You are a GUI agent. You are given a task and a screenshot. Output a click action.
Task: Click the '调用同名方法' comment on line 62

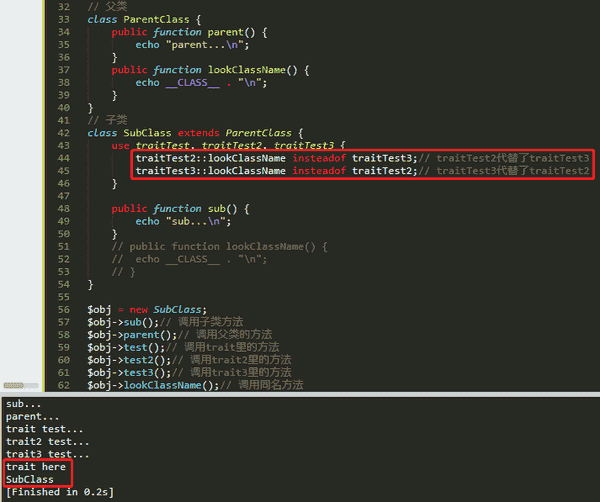tap(271, 385)
